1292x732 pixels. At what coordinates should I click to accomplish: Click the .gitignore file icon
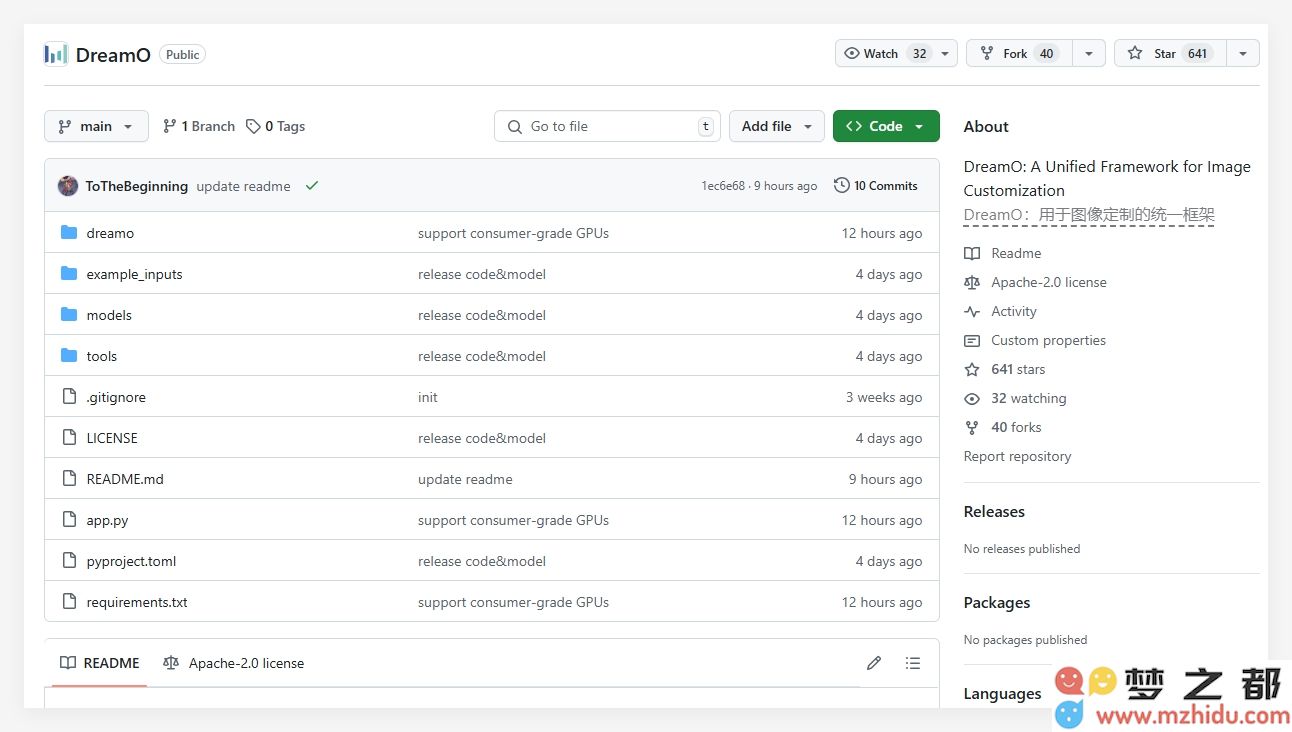(x=69, y=397)
